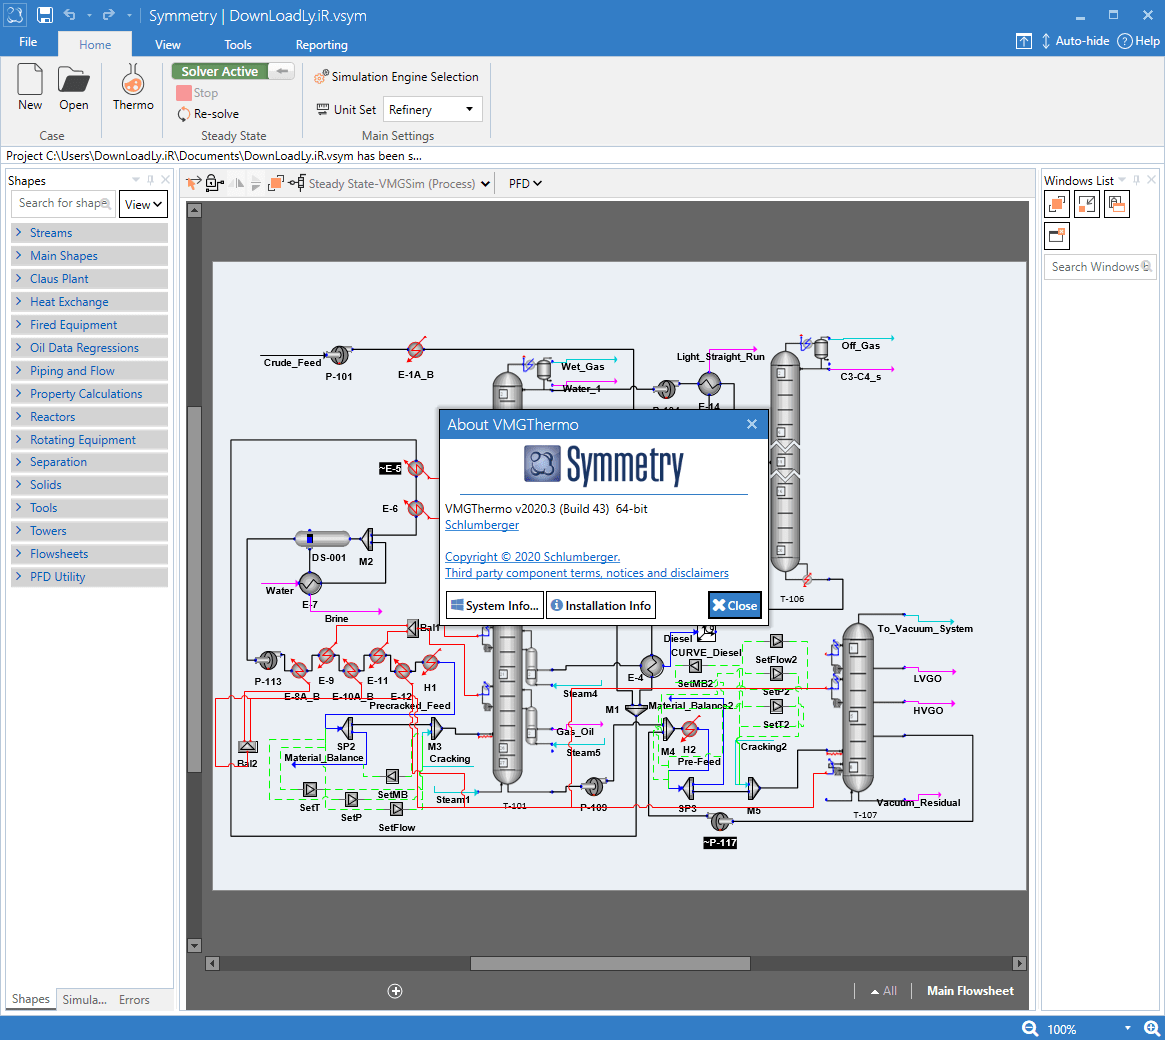This screenshot has height=1040, width=1165.
Task: Select the pointer tool in the PFD toolbar
Action: pos(192,182)
